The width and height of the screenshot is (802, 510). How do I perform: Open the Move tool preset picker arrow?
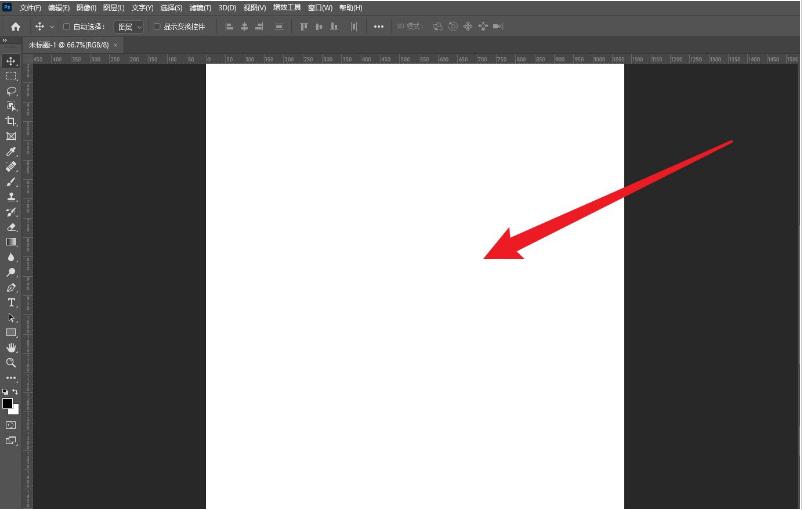click(x=52, y=27)
